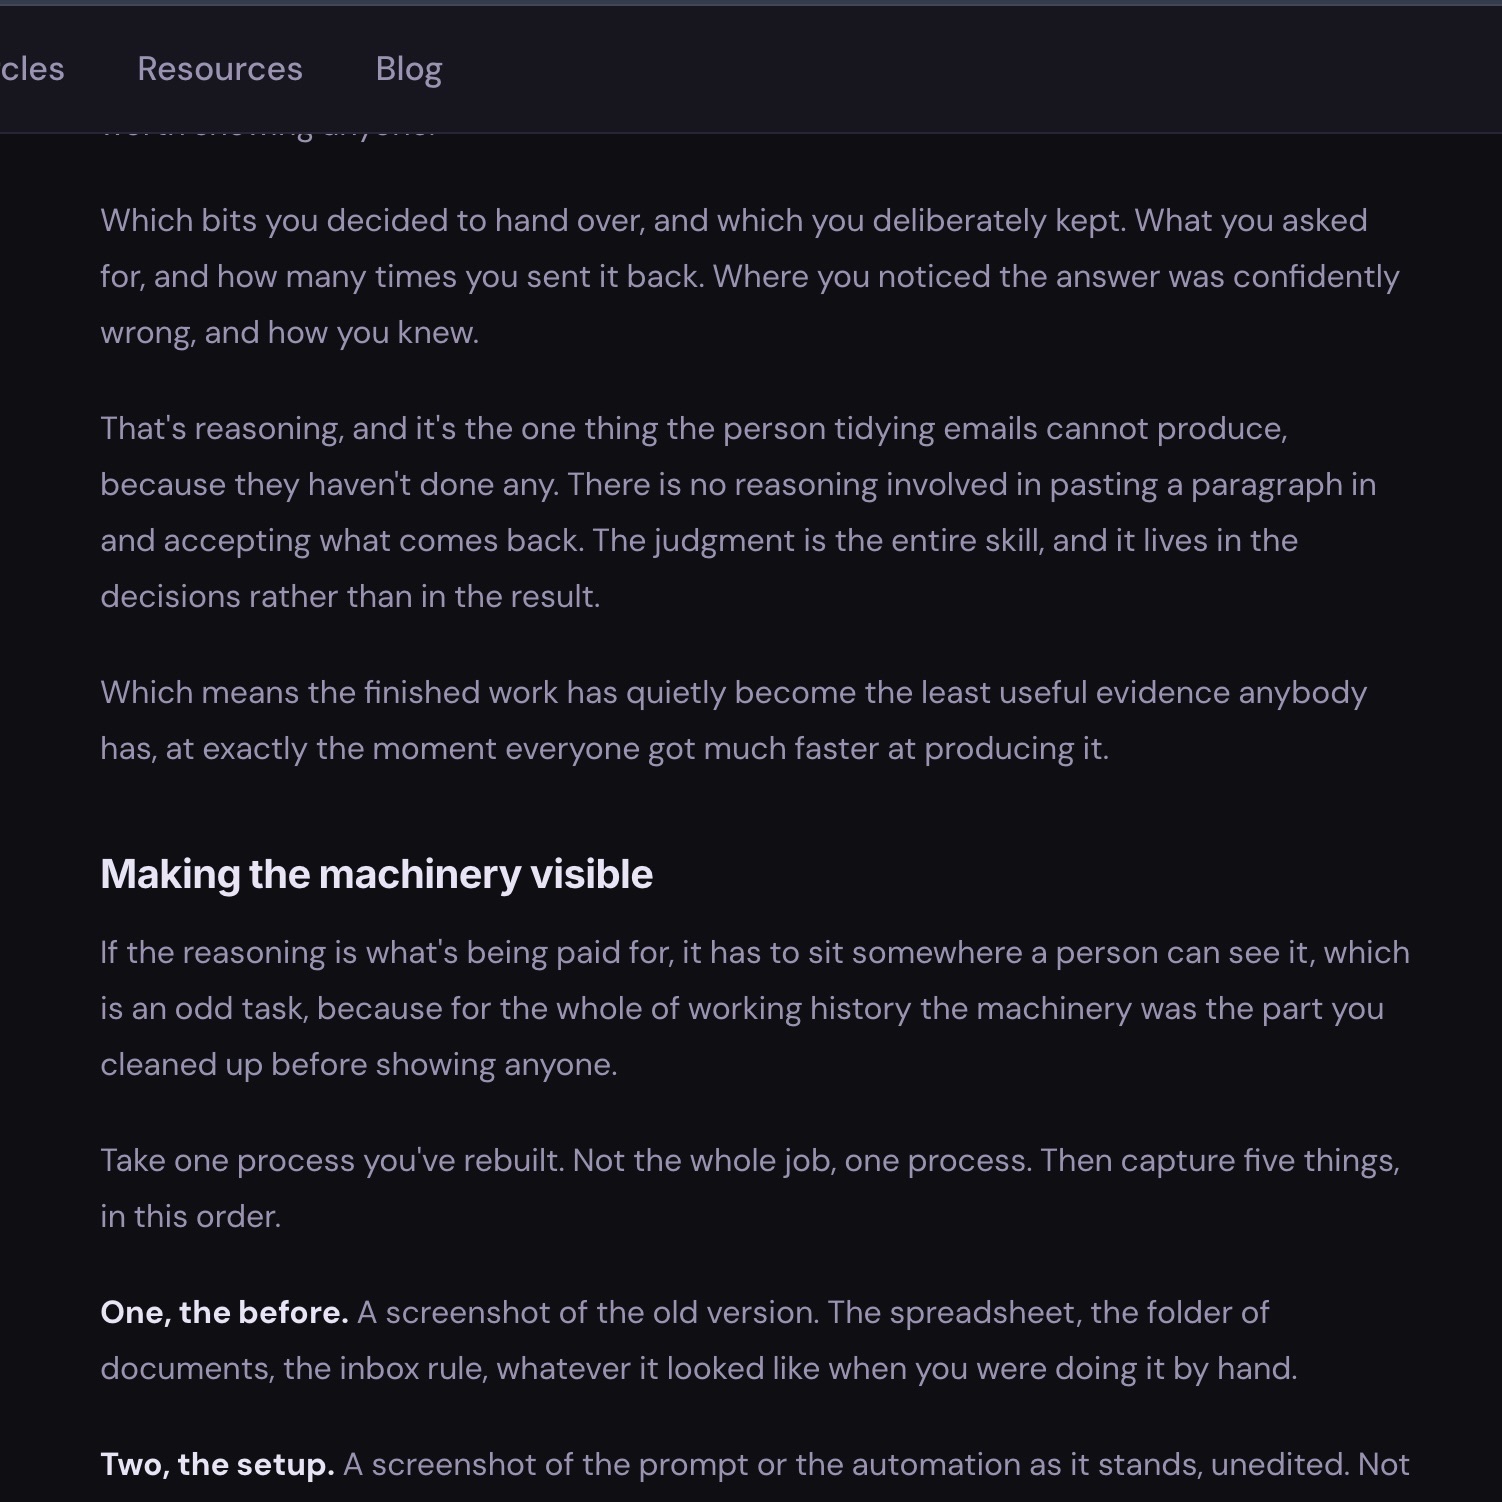Viewport: 1502px width, 1502px height.
Task: Click the line starting "Which means the finished work"
Action: click(733, 692)
